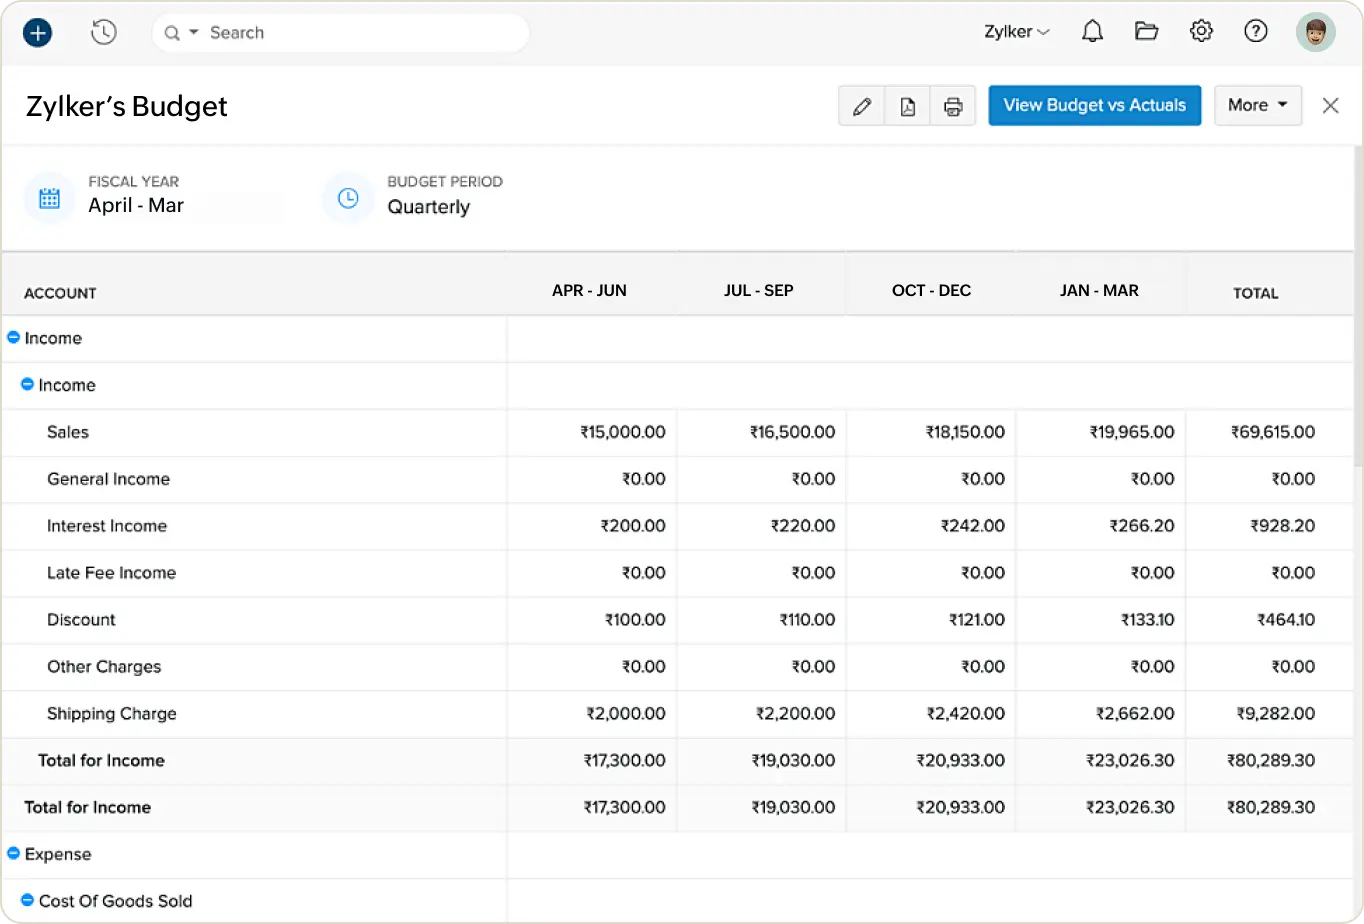
Task: Click inside the Search field
Action: click(x=300, y=32)
